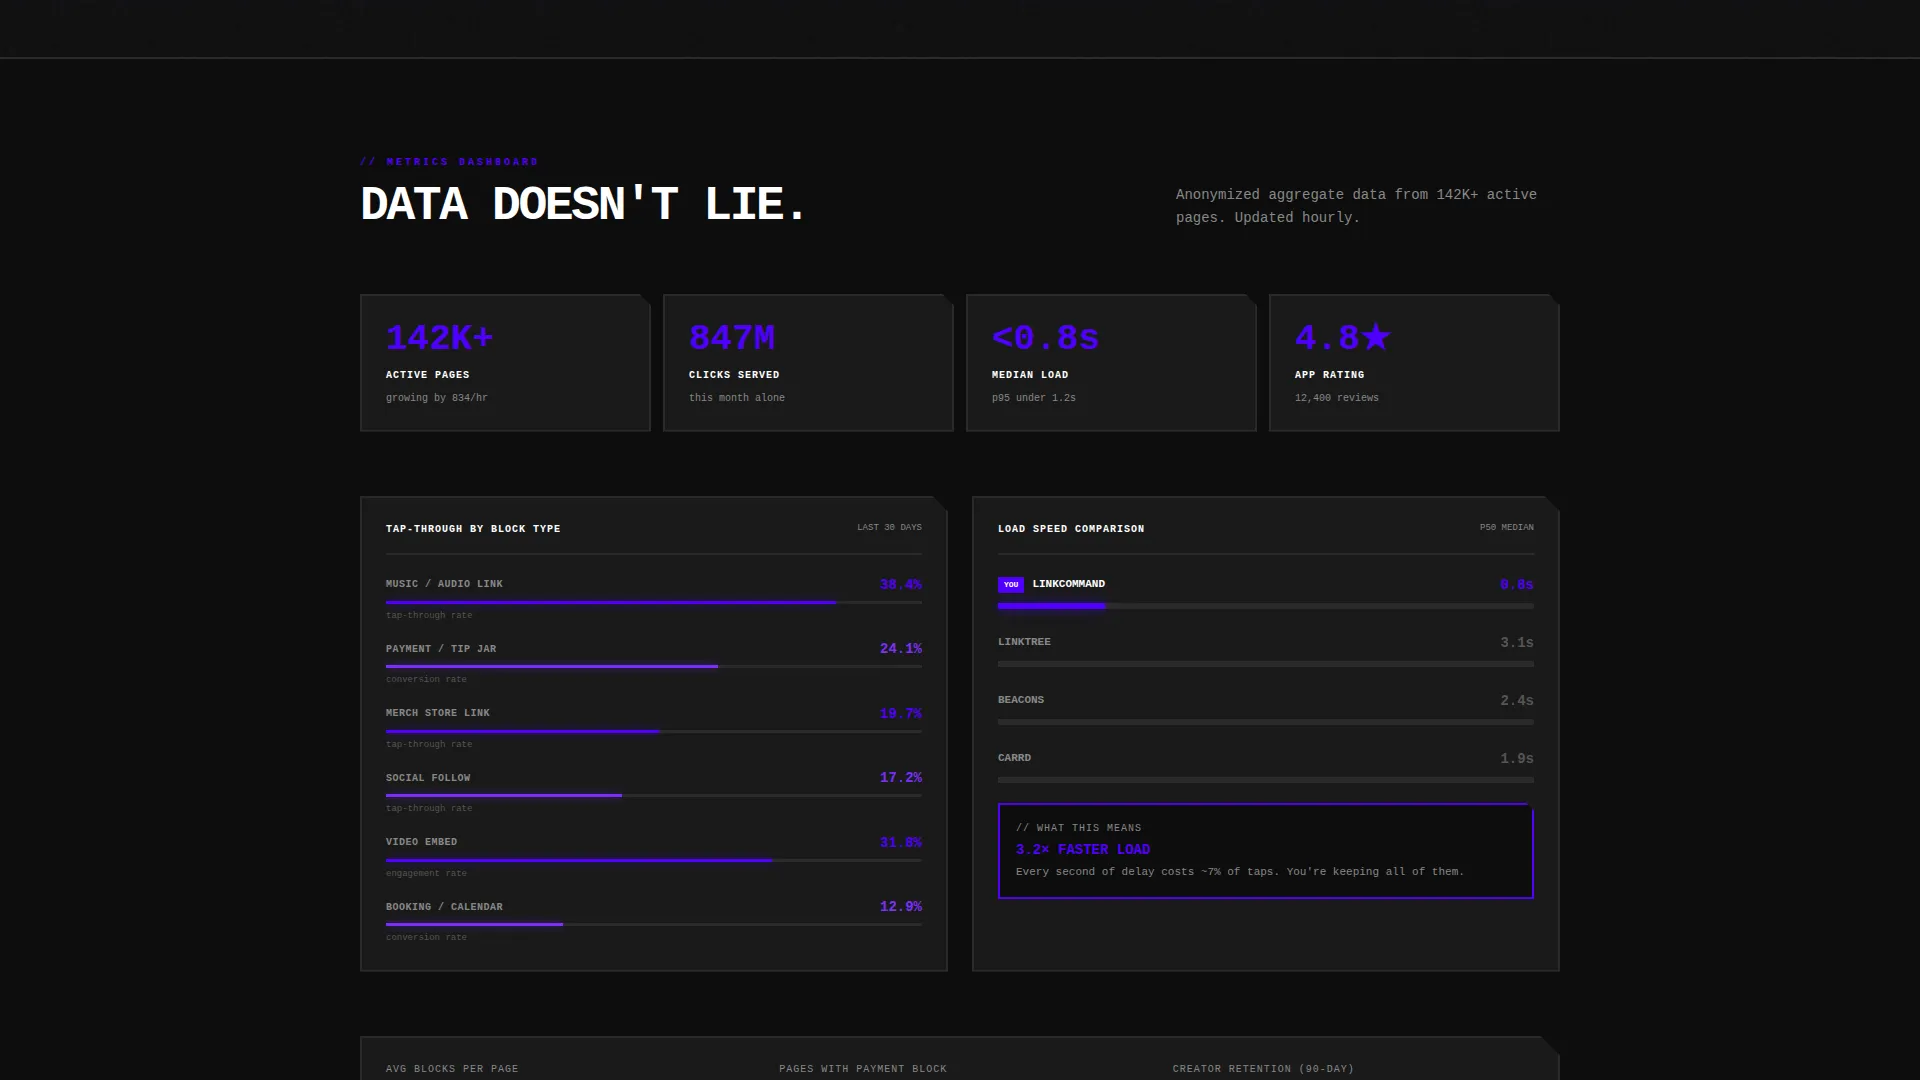Screen dimensions: 1920x1080
Task: Click the CARRD row label
Action: (x=1014, y=757)
